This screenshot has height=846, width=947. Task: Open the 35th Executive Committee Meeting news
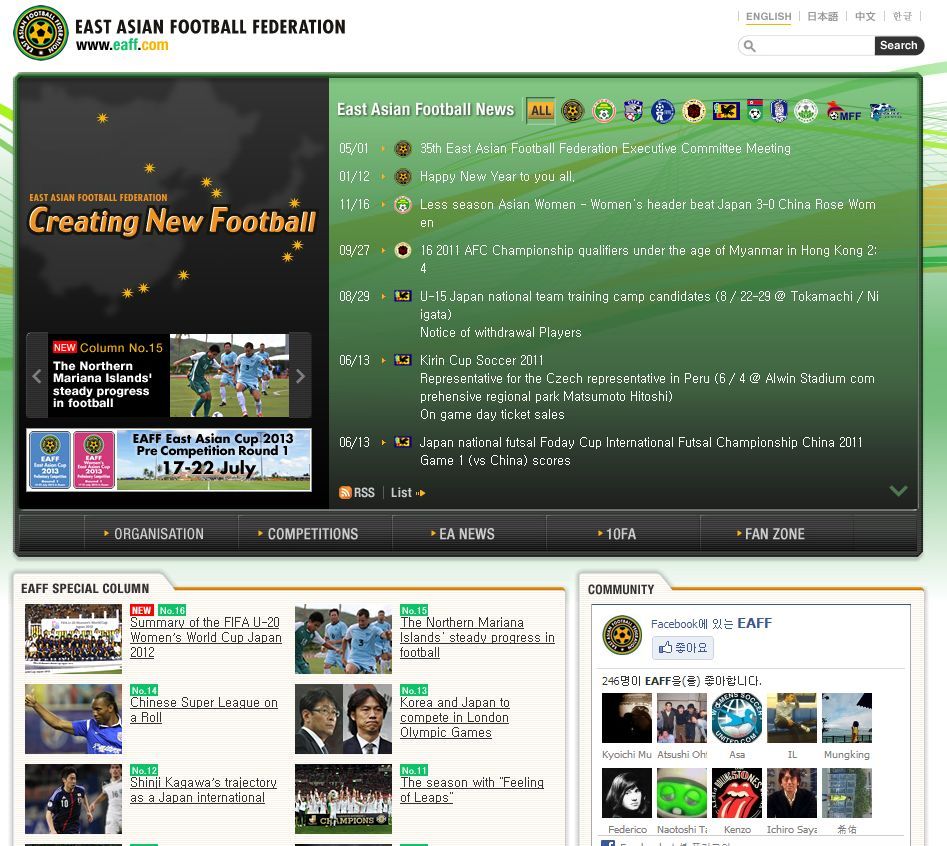click(x=605, y=149)
